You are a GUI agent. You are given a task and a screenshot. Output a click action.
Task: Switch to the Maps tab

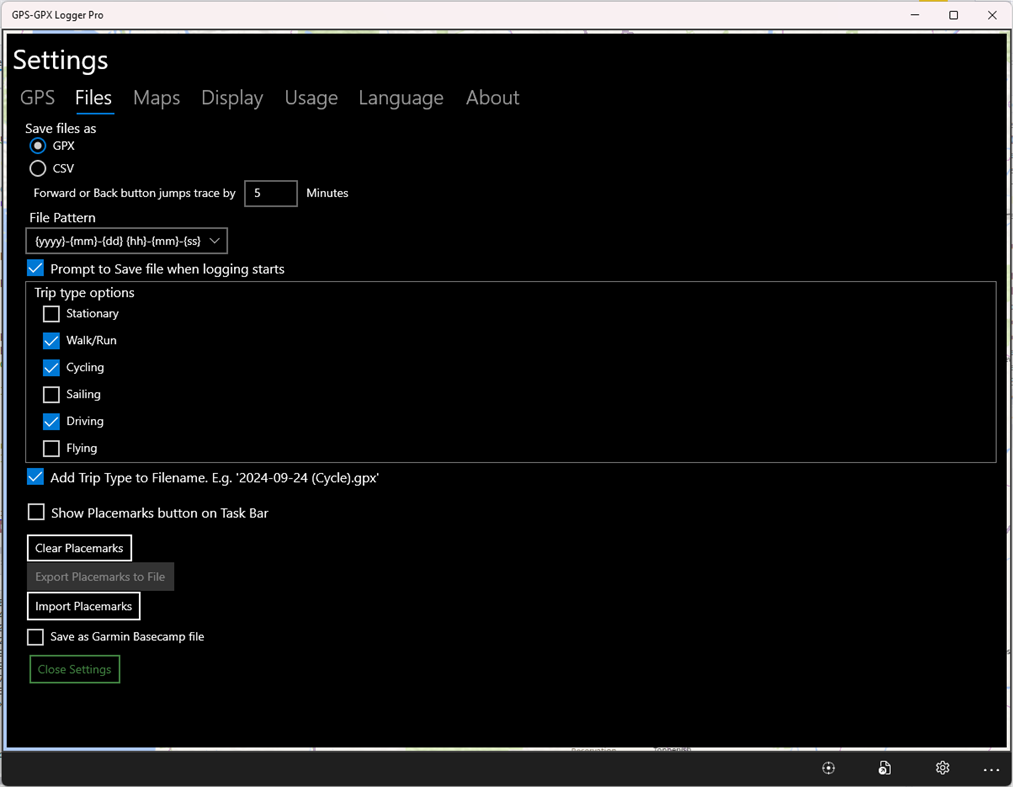(x=156, y=98)
